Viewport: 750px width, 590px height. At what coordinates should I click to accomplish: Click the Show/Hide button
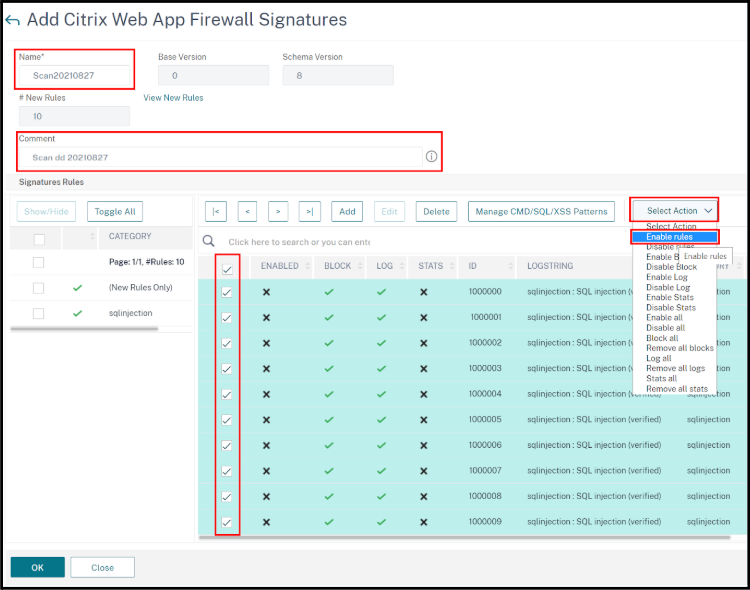(x=46, y=212)
